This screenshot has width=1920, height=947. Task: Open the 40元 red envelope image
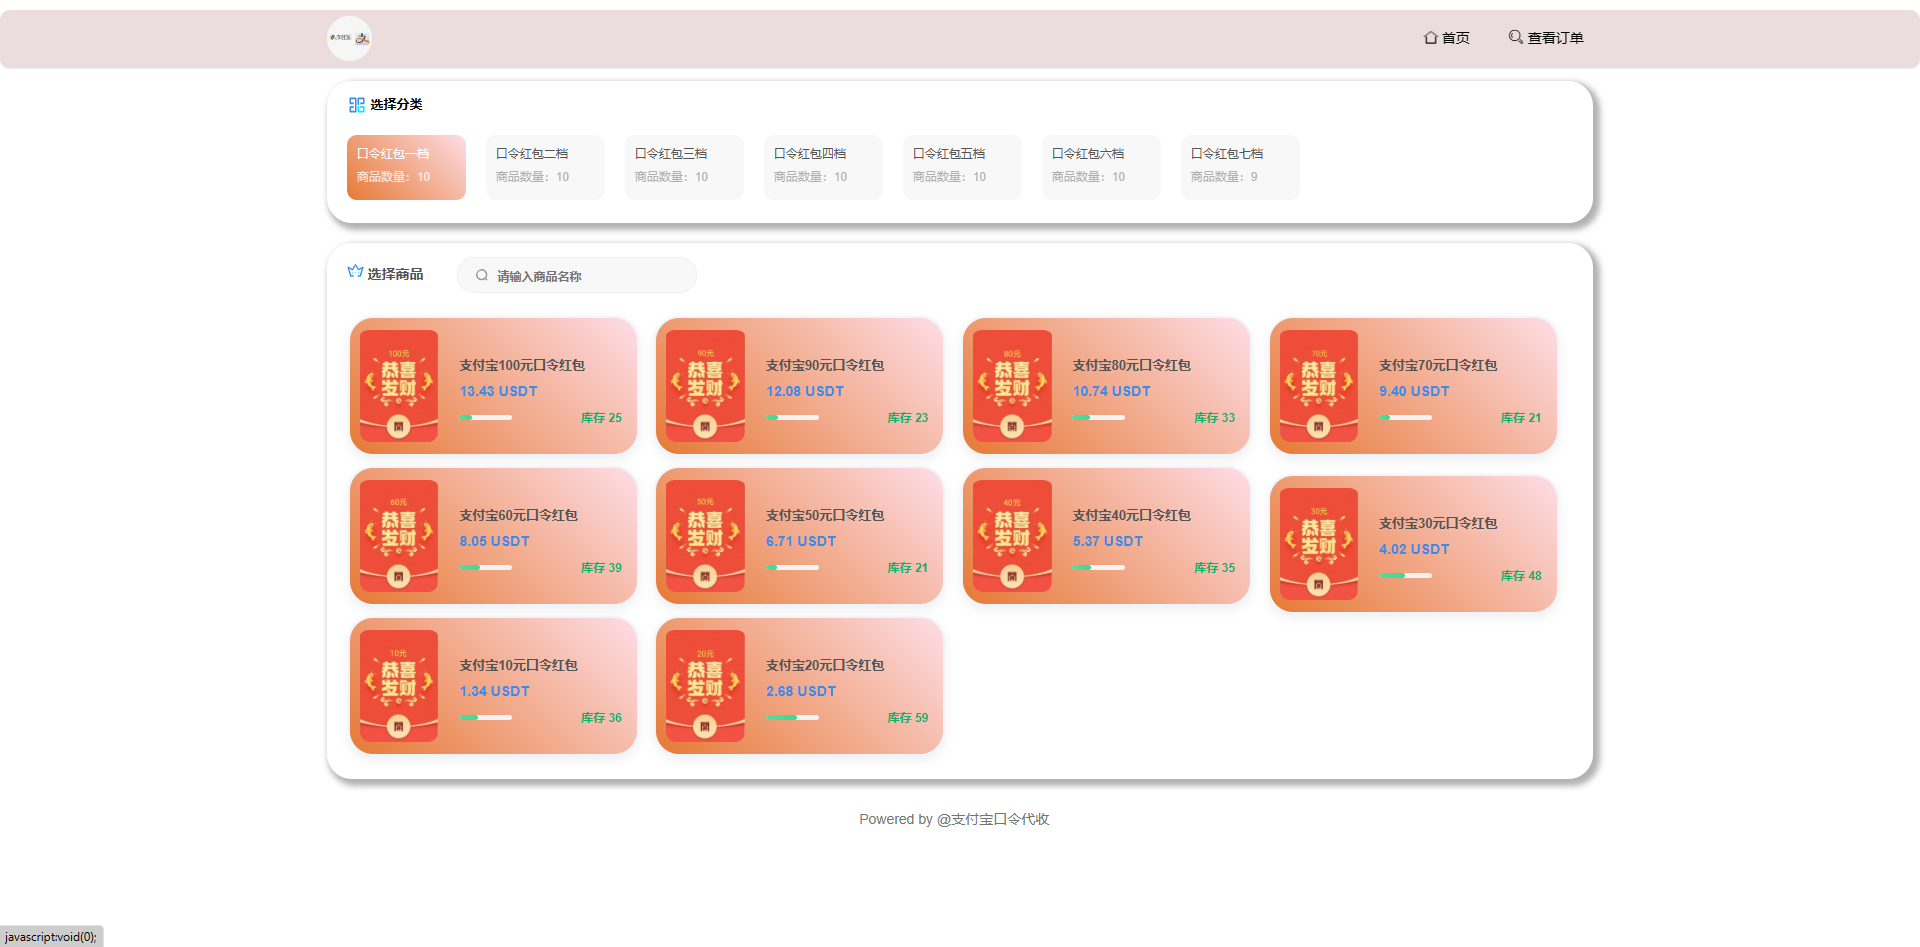pyautogui.click(x=1012, y=536)
